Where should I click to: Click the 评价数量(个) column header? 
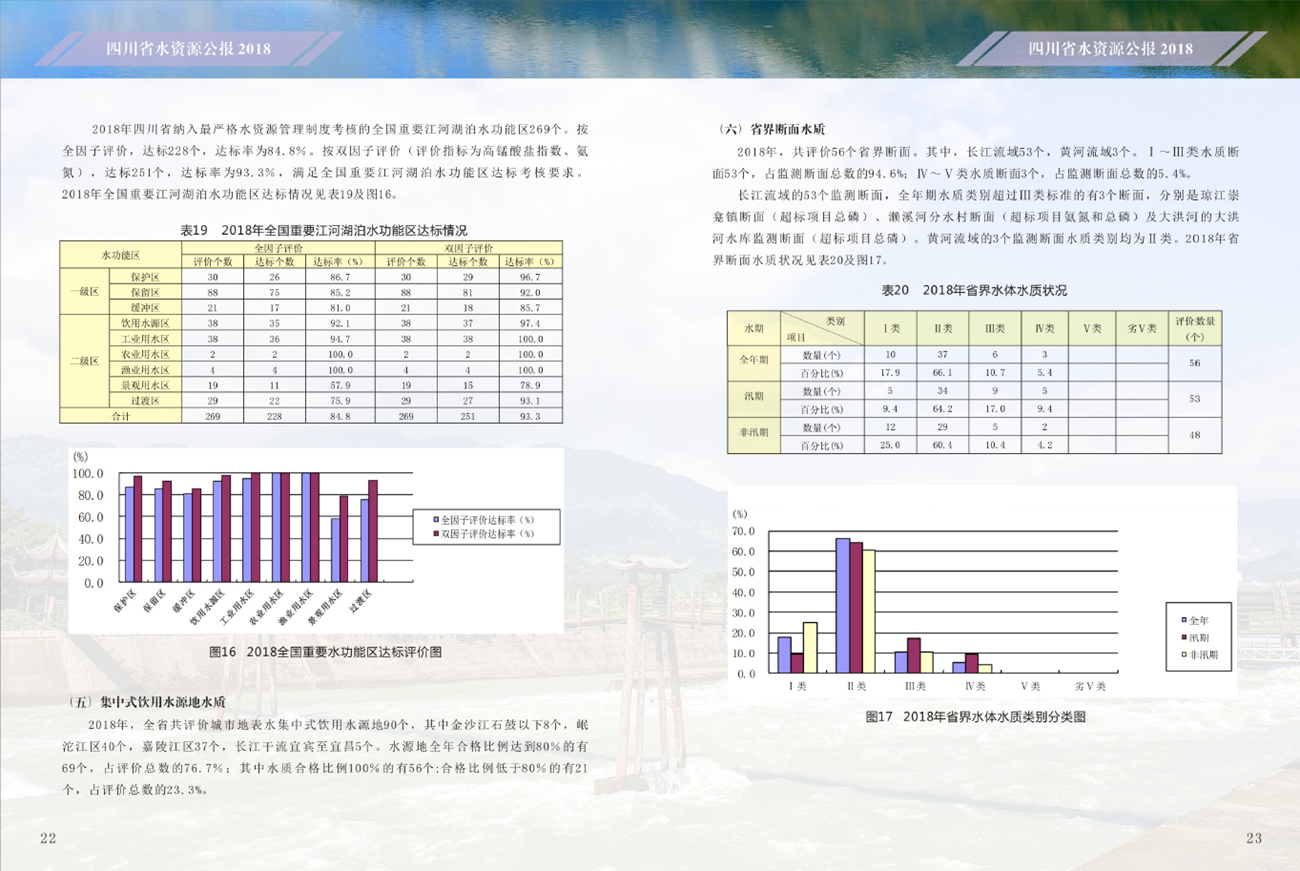[x=1195, y=328]
